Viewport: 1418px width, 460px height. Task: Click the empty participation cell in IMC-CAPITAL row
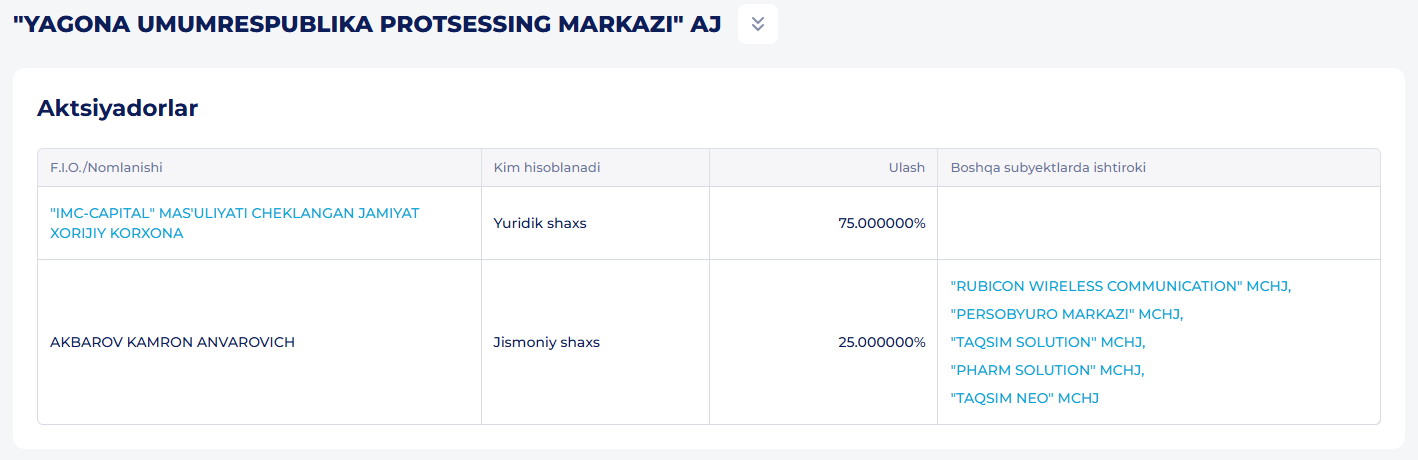pos(1158,223)
